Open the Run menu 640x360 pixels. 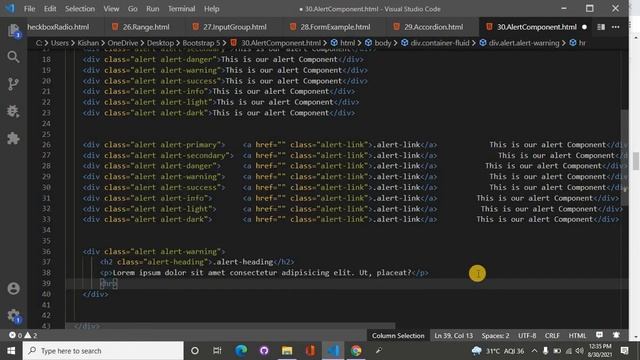[153, 9]
